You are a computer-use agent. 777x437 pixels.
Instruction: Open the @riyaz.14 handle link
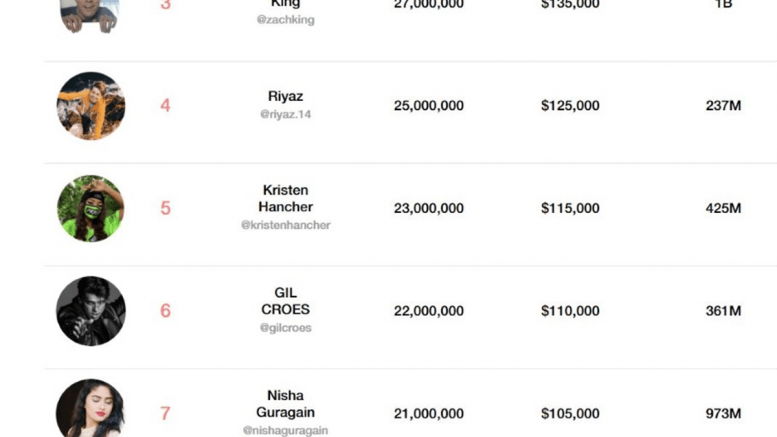285,114
